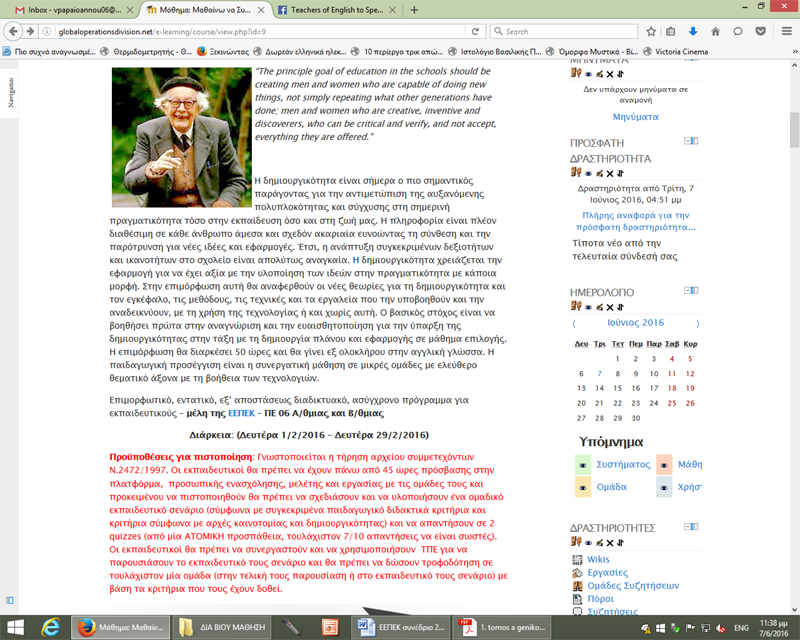Image resolution: width=800 pixels, height=640 pixels.
Task: Move the ΗΜΕΡΟΛΟΓΙΟ block
Action: tap(620, 307)
